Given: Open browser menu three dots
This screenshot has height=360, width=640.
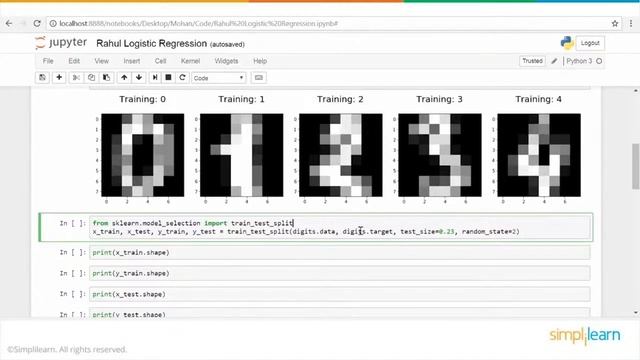Looking at the screenshot, I should (x=631, y=24).
